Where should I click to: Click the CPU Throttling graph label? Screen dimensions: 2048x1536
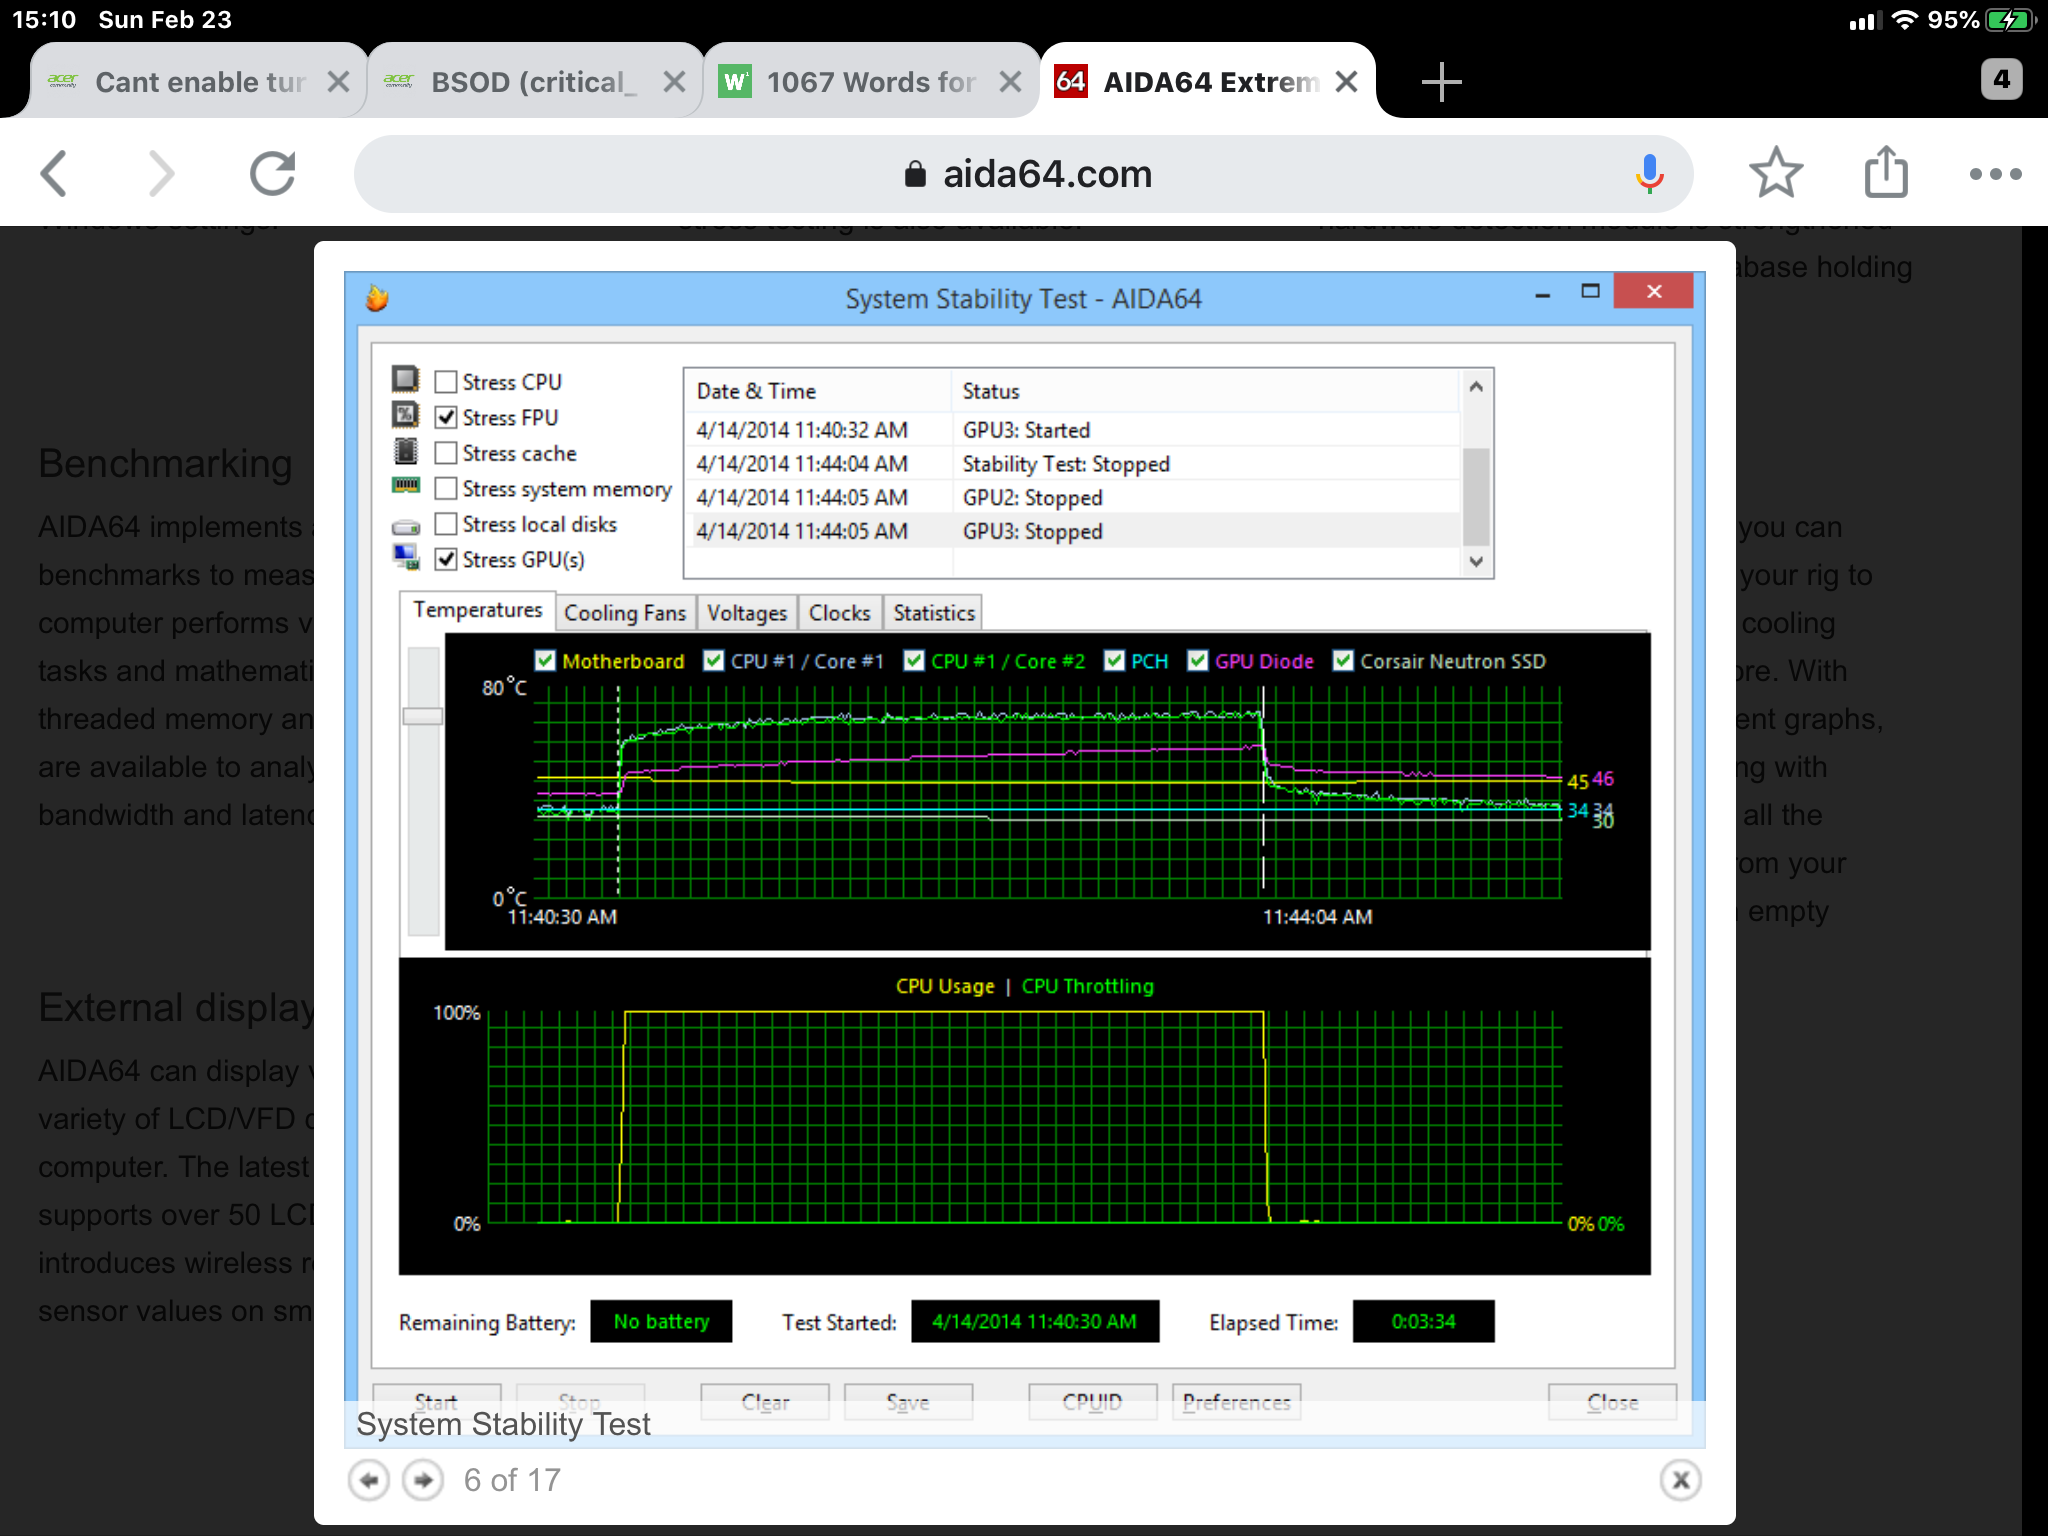(x=1087, y=986)
